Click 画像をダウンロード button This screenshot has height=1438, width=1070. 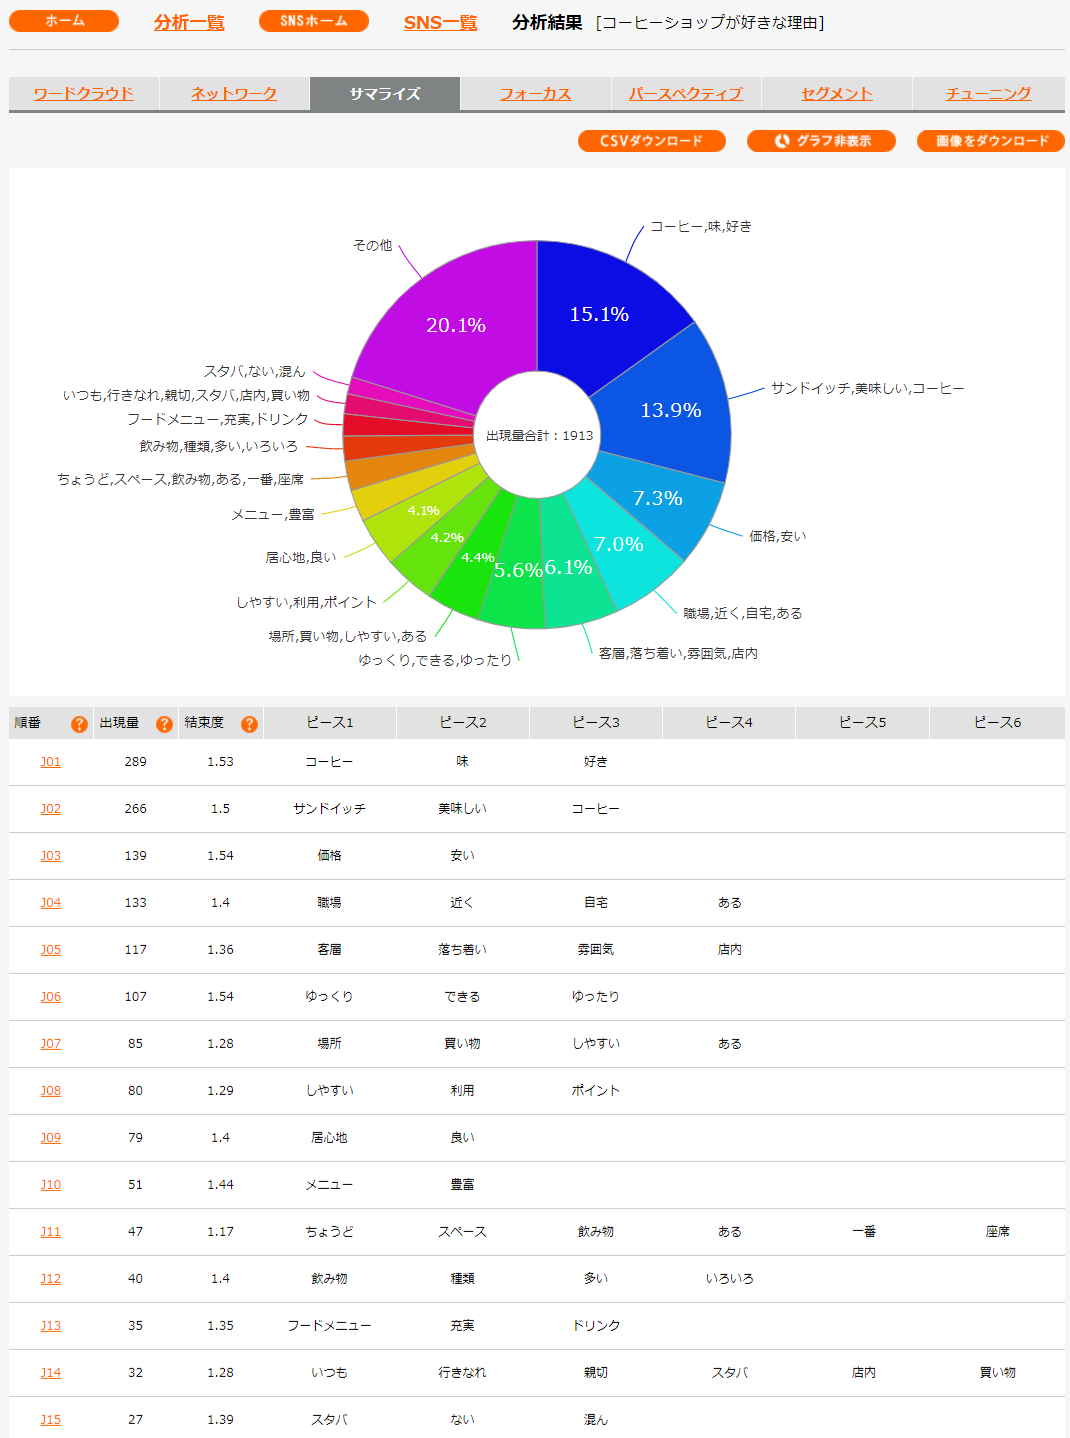tap(990, 141)
